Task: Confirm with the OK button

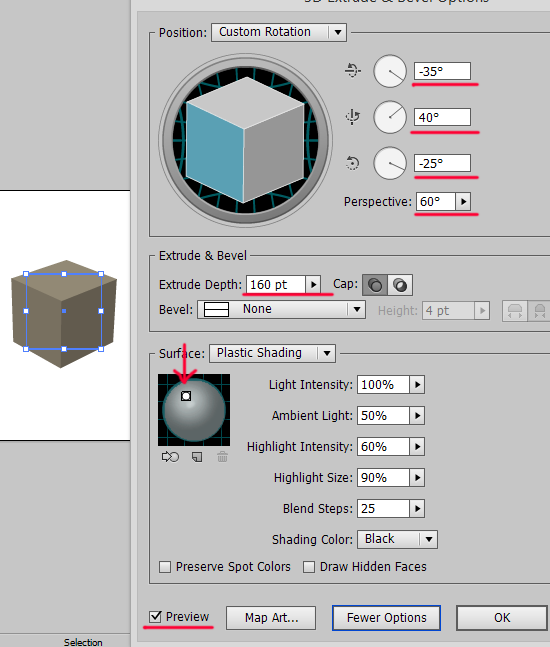Action: pyautogui.click(x=502, y=618)
